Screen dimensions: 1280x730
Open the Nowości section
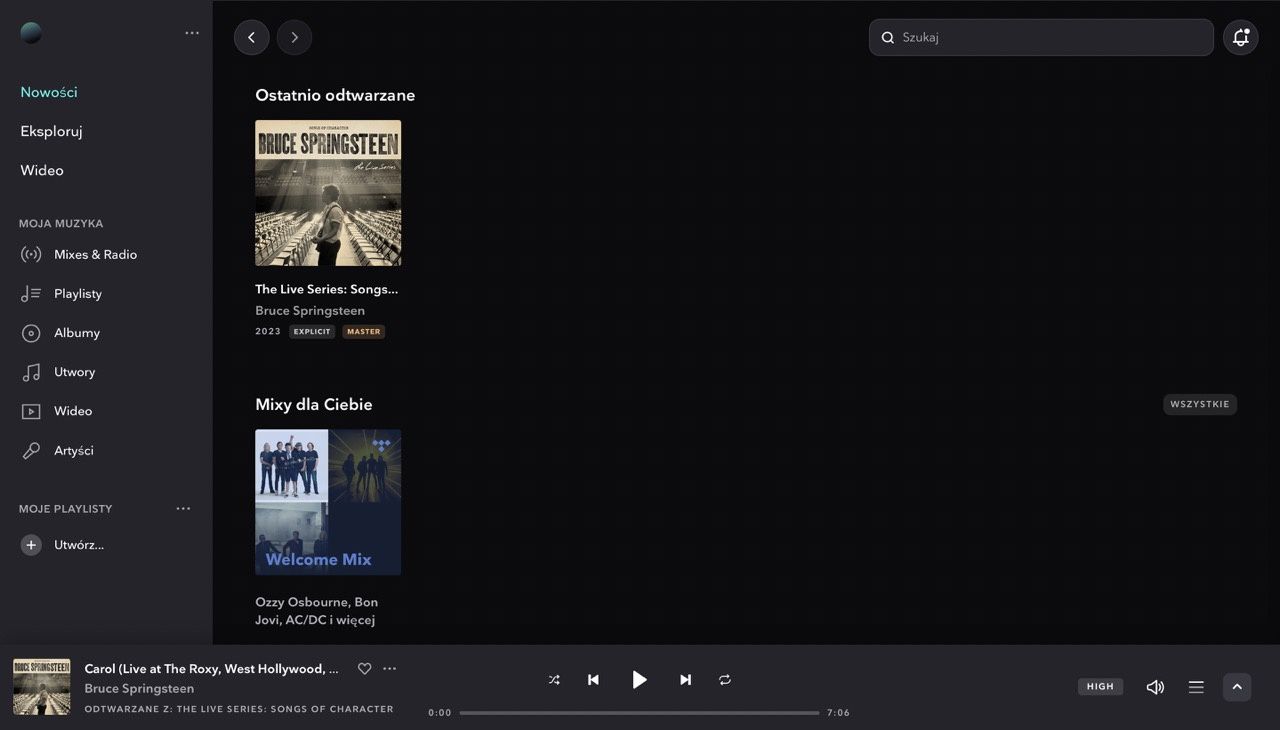49,92
